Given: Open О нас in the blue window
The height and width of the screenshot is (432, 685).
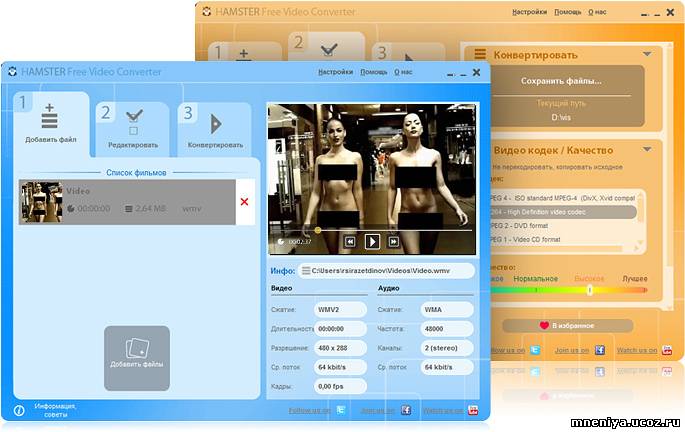Looking at the screenshot, I should tap(403, 72).
